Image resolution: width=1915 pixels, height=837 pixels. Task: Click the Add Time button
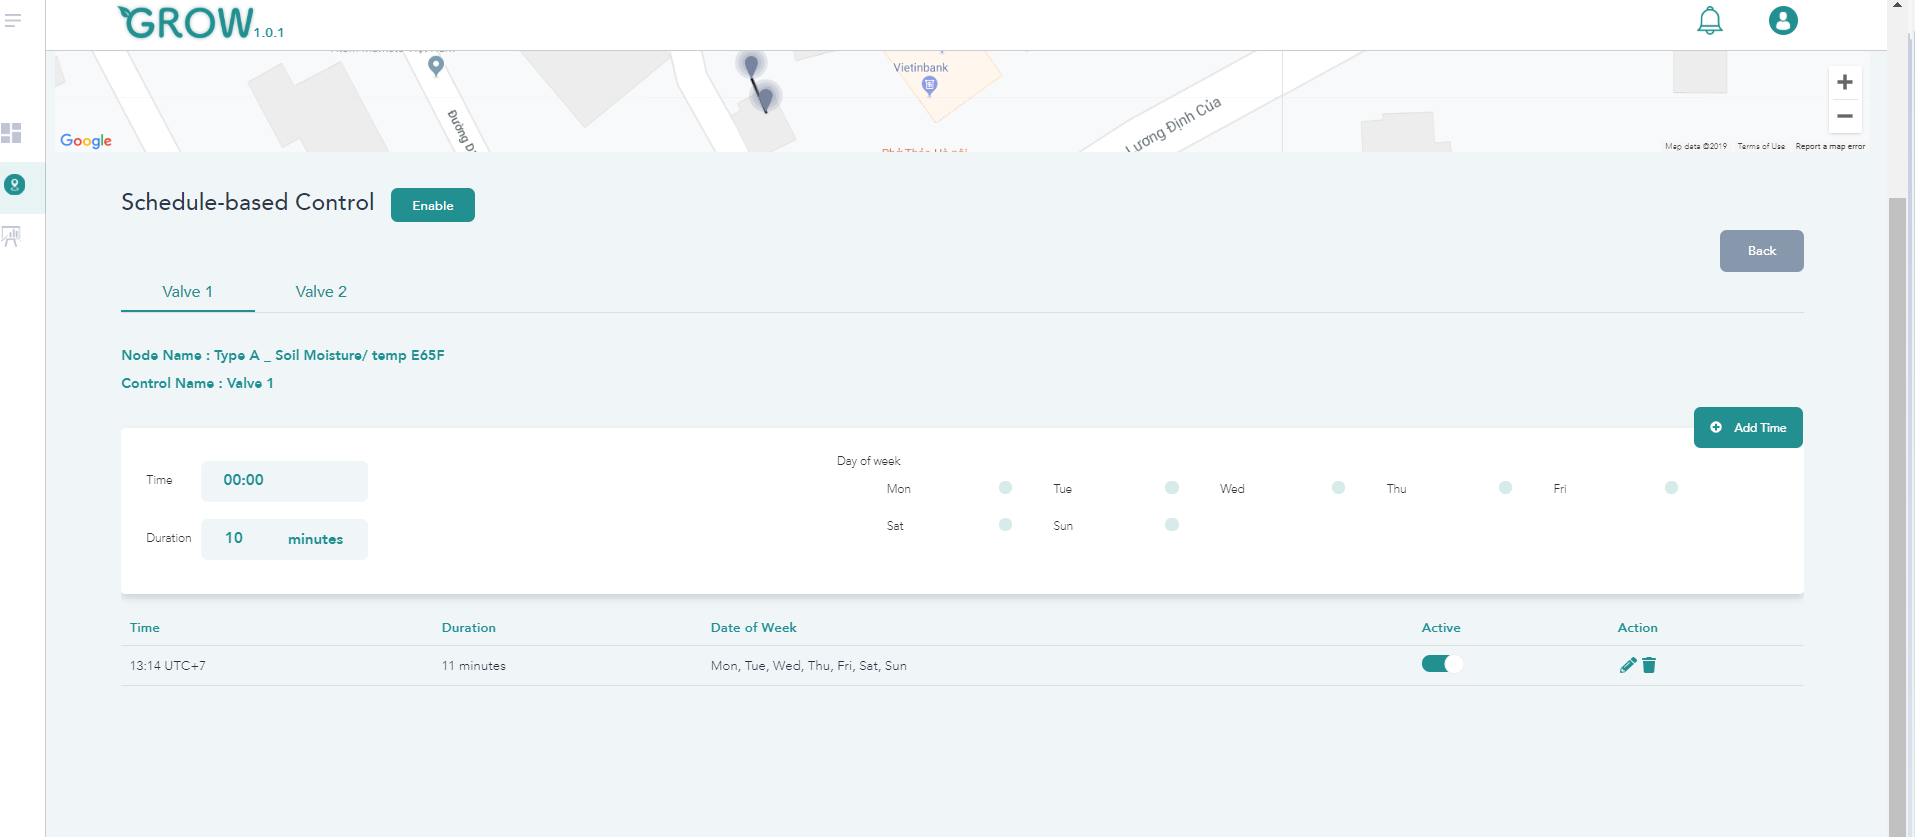[1748, 428]
